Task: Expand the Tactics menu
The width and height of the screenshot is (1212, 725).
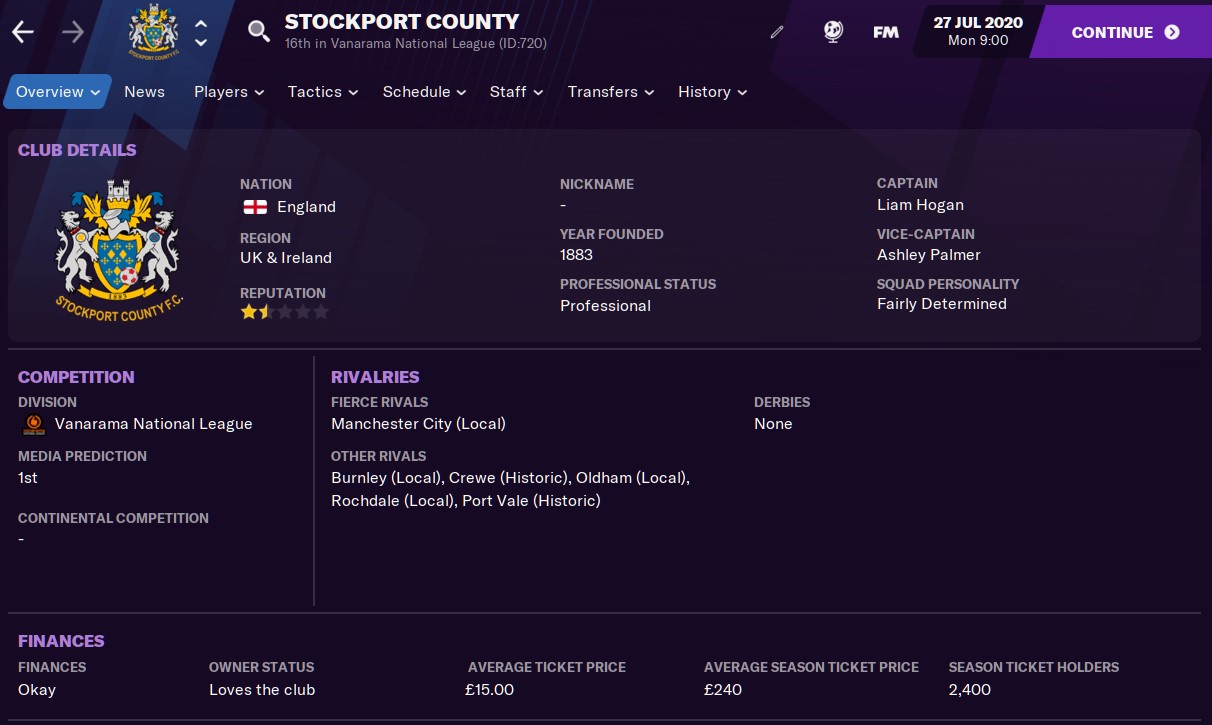Action: click(322, 91)
